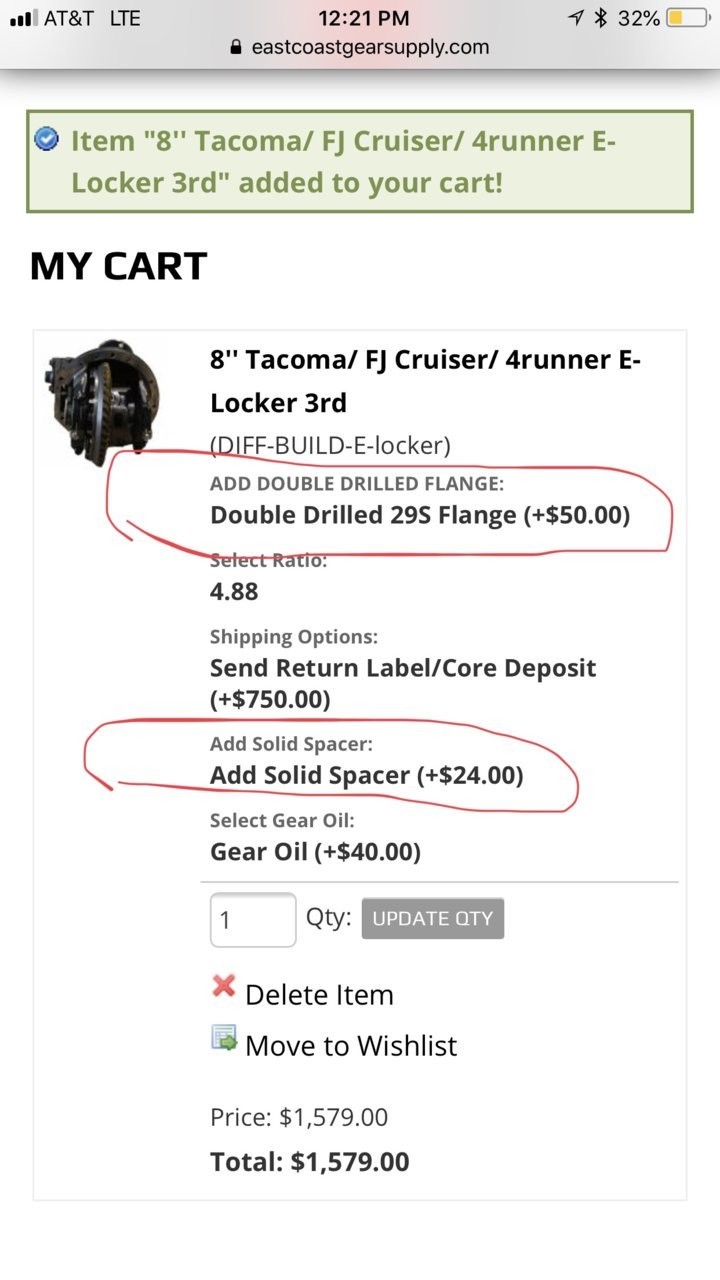Tap the item added to cart notification banner
The image size is (720, 1280).
[x=360, y=161]
